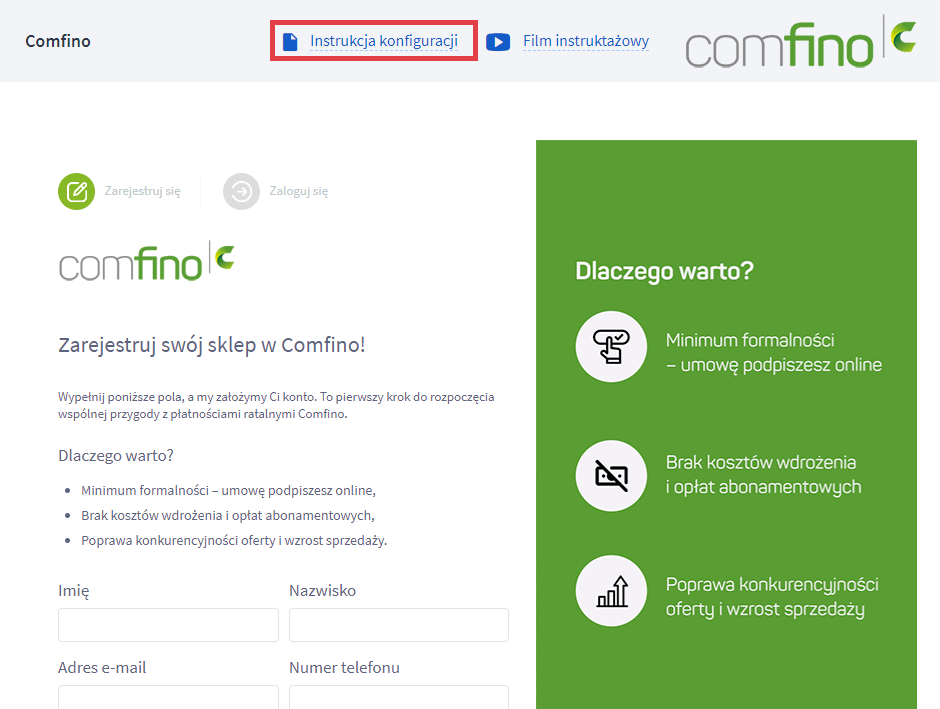Open the Instrukcja konfiguracji link
The width and height of the screenshot is (940, 709).
tap(383, 41)
